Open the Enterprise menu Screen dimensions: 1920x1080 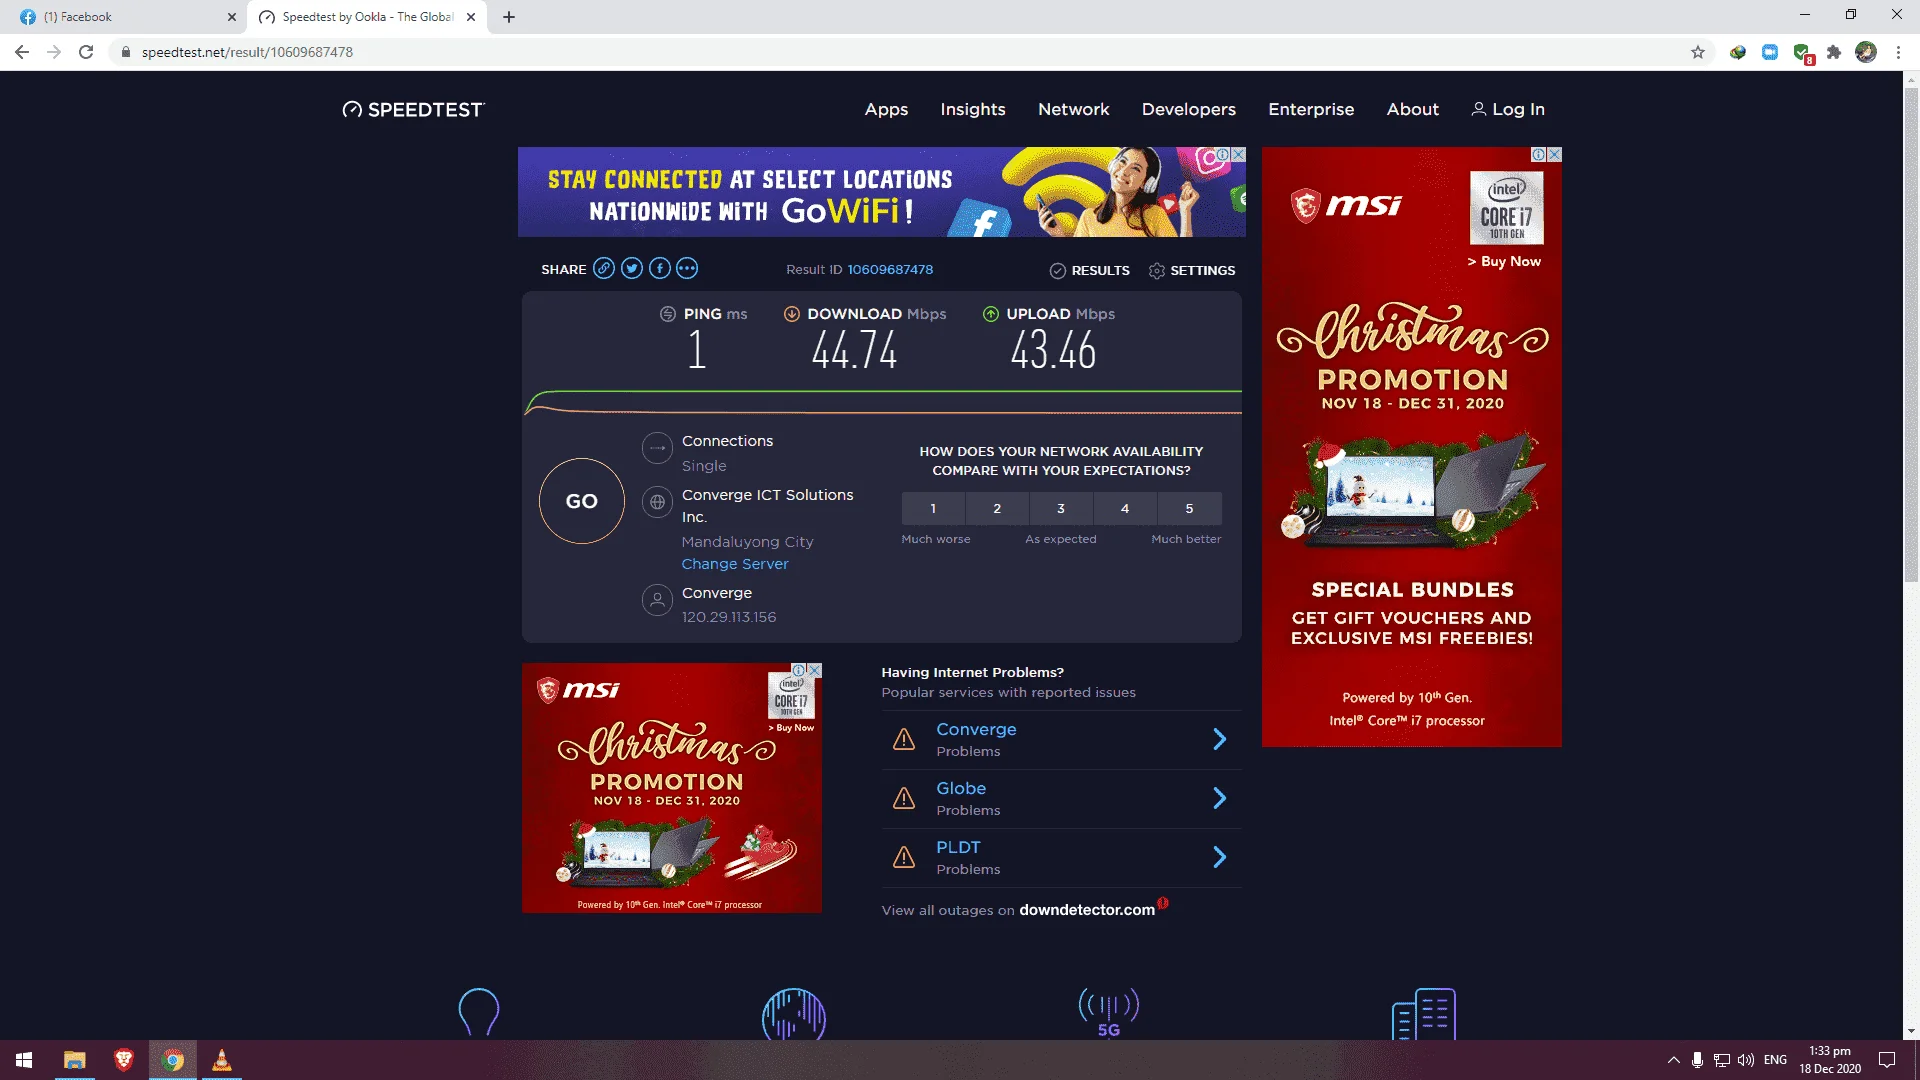click(x=1311, y=110)
